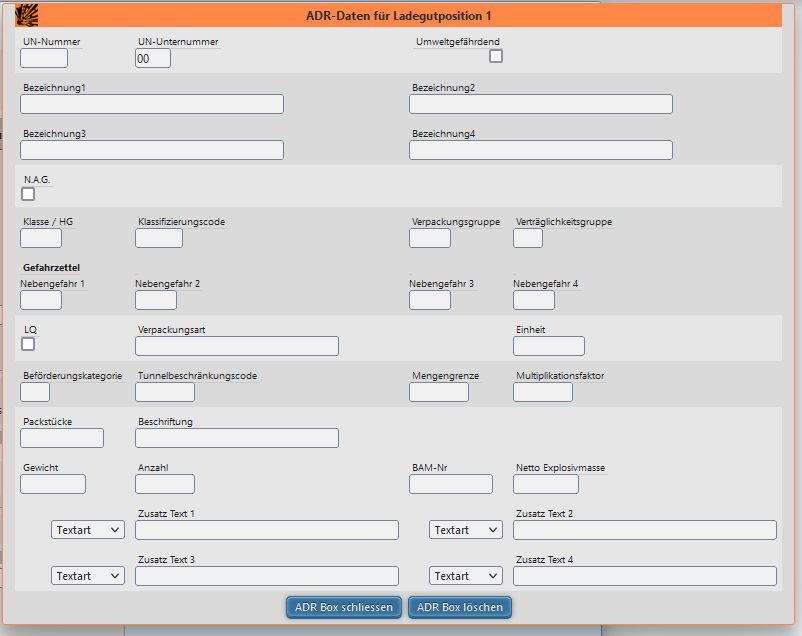Screen dimensions: 802x636
Task: Focus the Beschriftung text field
Action: coord(237,438)
